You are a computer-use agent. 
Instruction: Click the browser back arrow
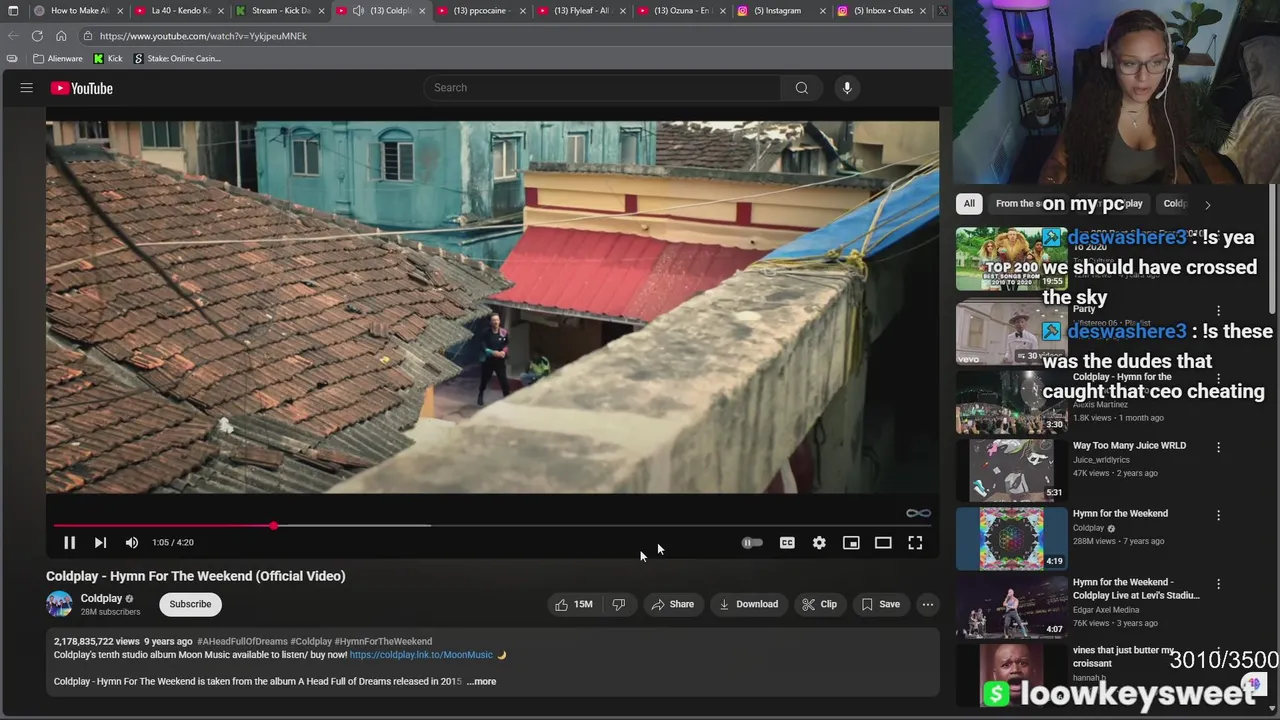click(13, 36)
